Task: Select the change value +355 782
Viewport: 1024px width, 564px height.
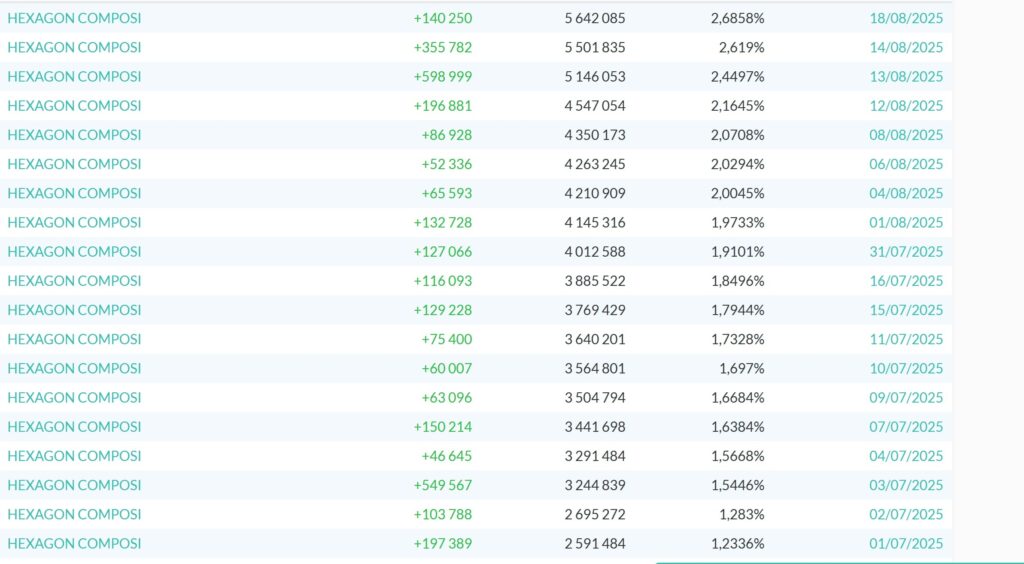Action: pyautogui.click(x=443, y=48)
